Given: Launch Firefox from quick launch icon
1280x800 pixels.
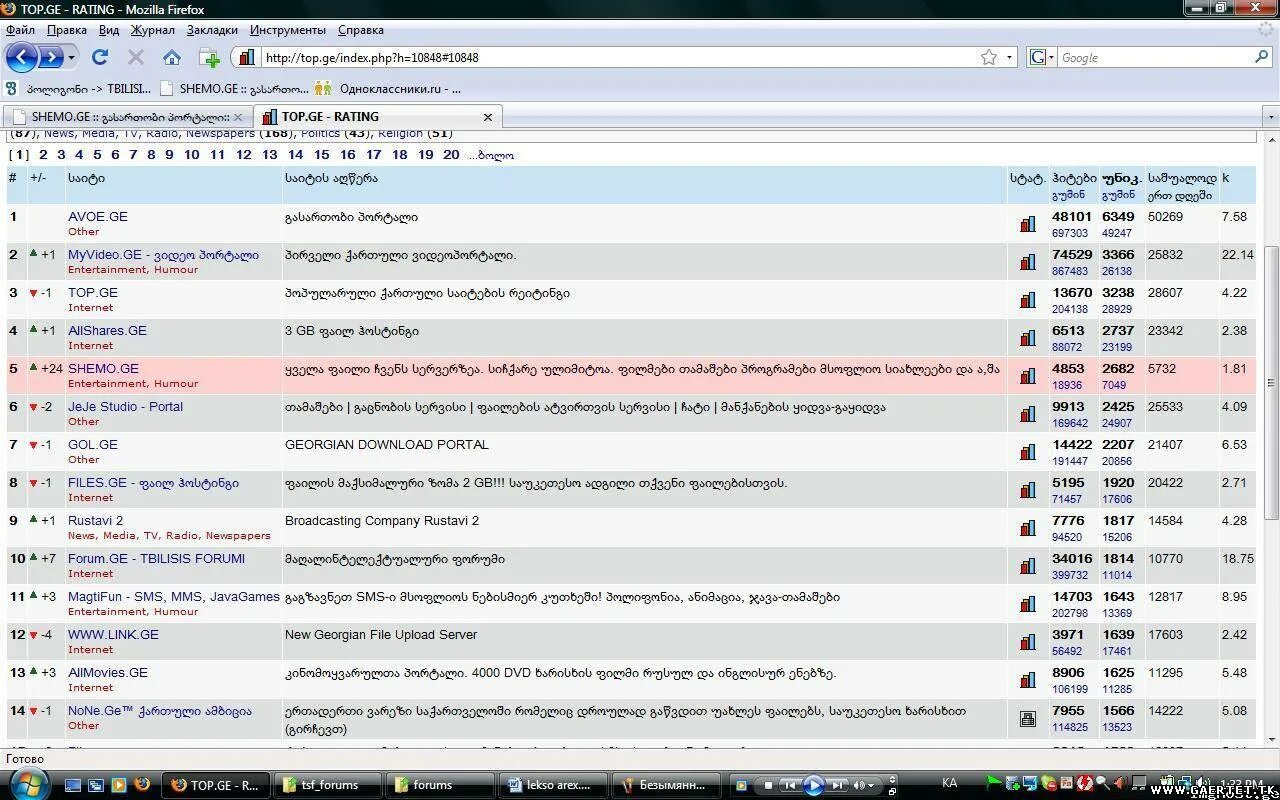Looking at the screenshot, I should (141, 785).
